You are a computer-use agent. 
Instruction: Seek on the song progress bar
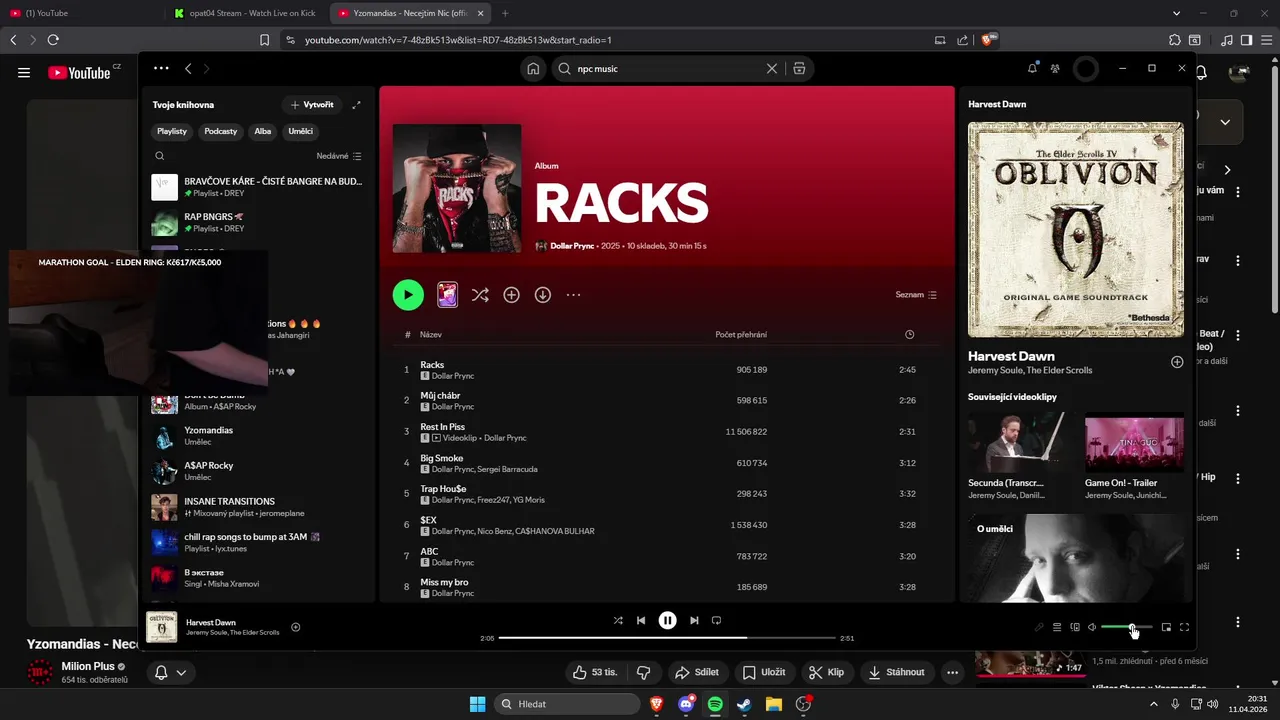point(667,638)
